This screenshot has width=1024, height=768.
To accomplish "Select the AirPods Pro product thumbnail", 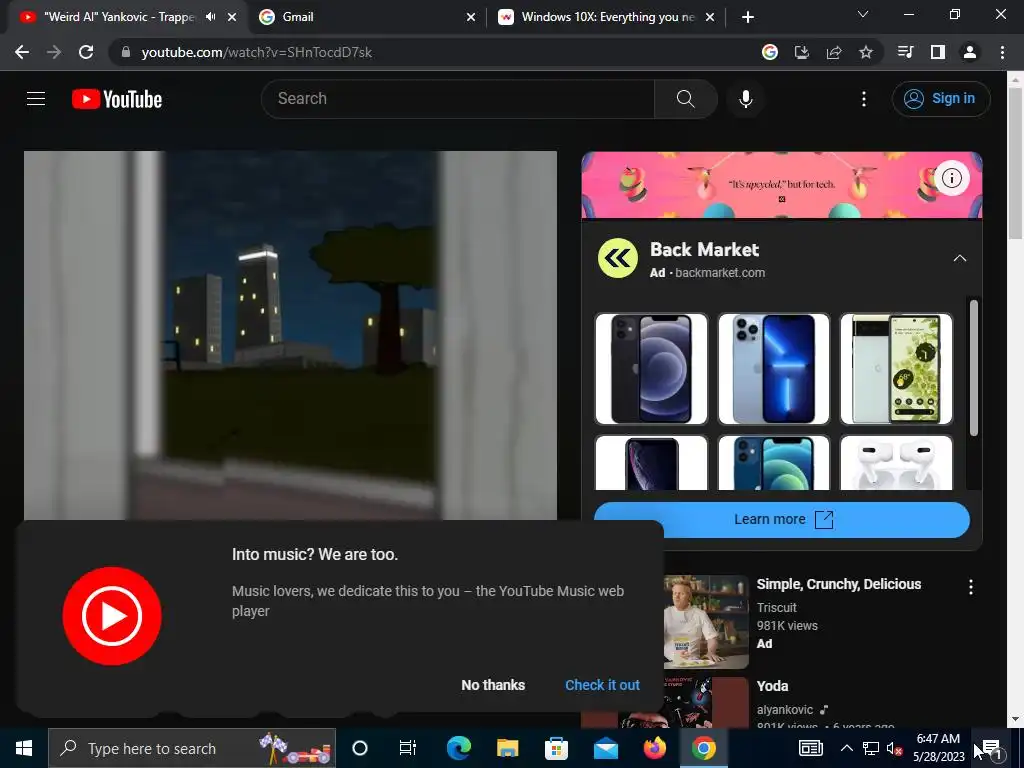I will point(896,462).
